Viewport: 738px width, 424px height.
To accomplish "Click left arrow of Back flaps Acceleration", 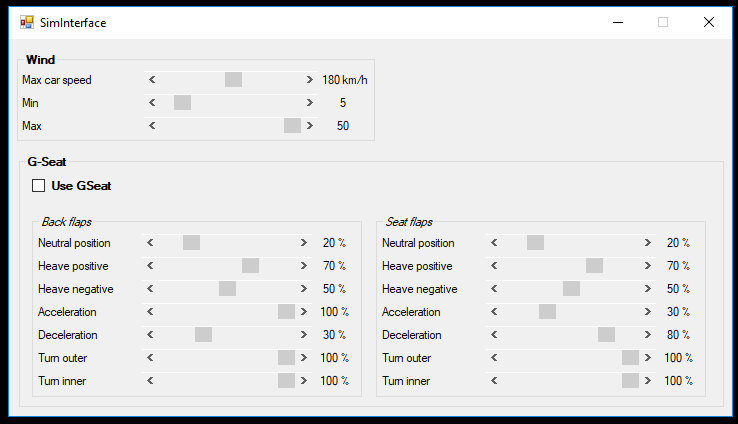I will tap(150, 312).
